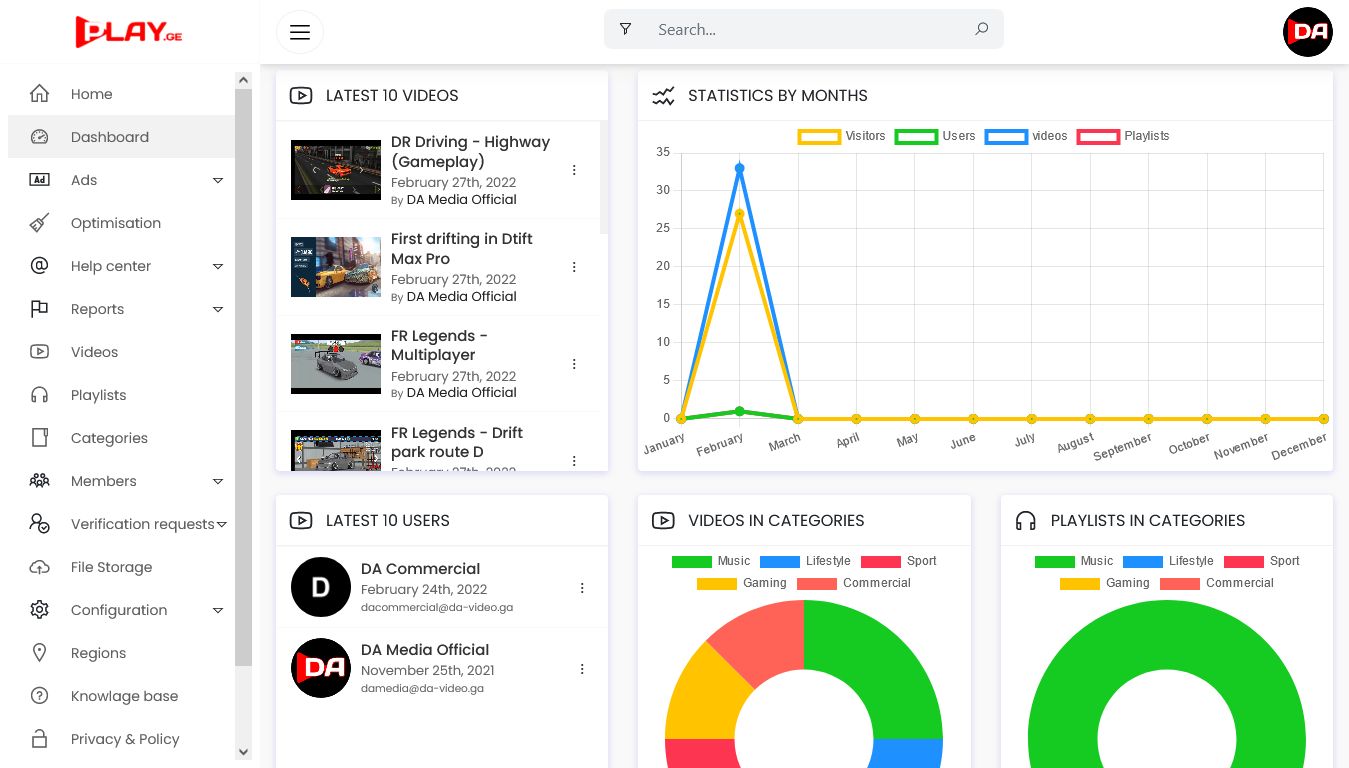1349x768 pixels.
Task: Click the Play.ge logo
Action: [129, 31]
